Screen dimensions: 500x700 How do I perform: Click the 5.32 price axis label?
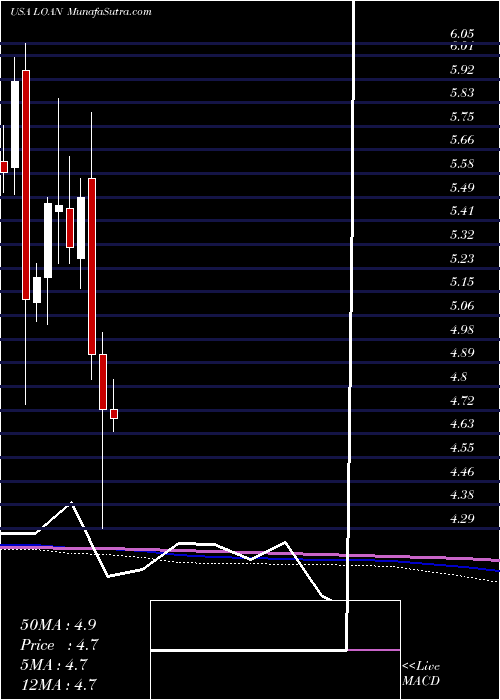tap(462, 234)
